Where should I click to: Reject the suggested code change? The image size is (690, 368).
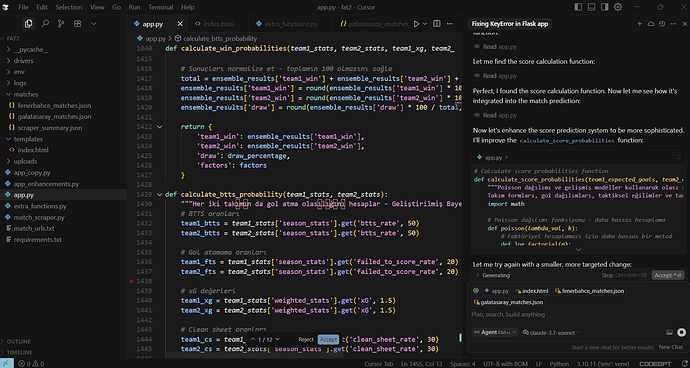tap(306, 339)
